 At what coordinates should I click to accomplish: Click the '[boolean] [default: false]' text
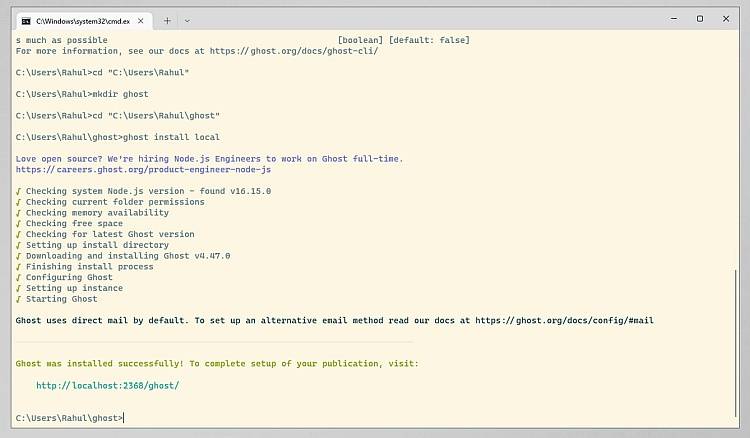pos(404,40)
